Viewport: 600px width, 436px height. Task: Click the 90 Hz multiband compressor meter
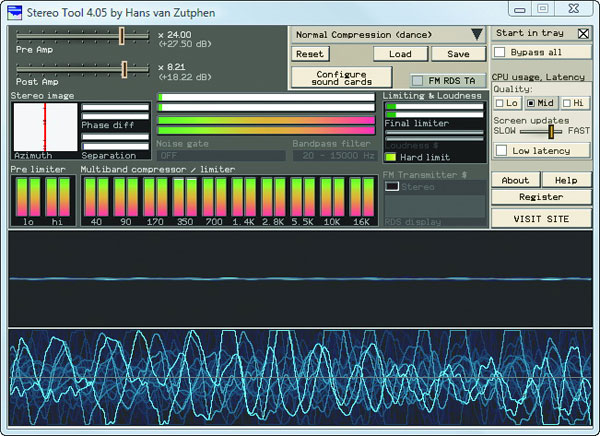click(x=126, y=197)
